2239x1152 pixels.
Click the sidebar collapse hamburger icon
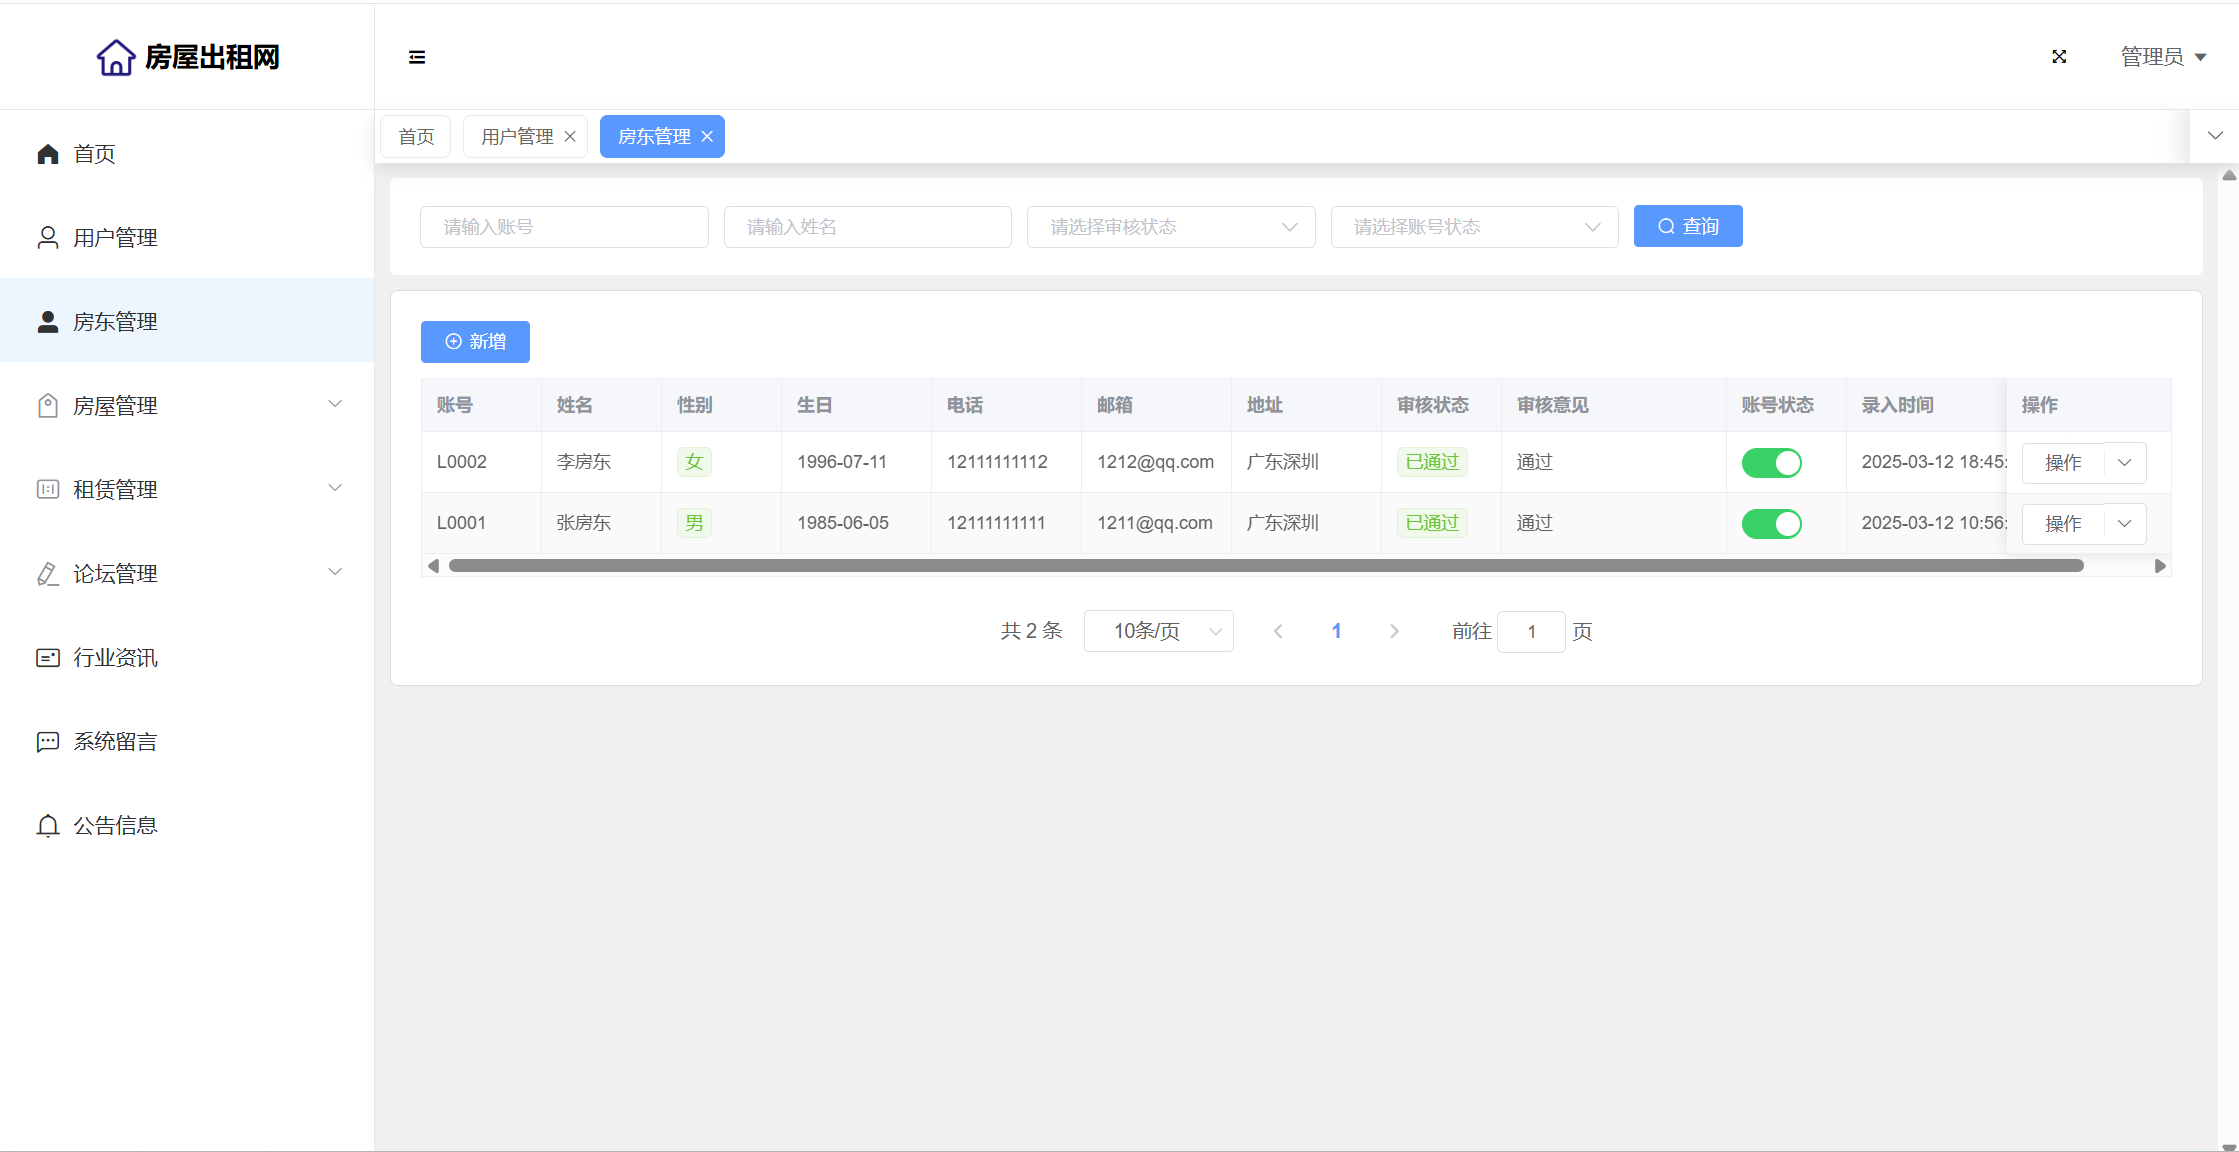tap(417, 57)
